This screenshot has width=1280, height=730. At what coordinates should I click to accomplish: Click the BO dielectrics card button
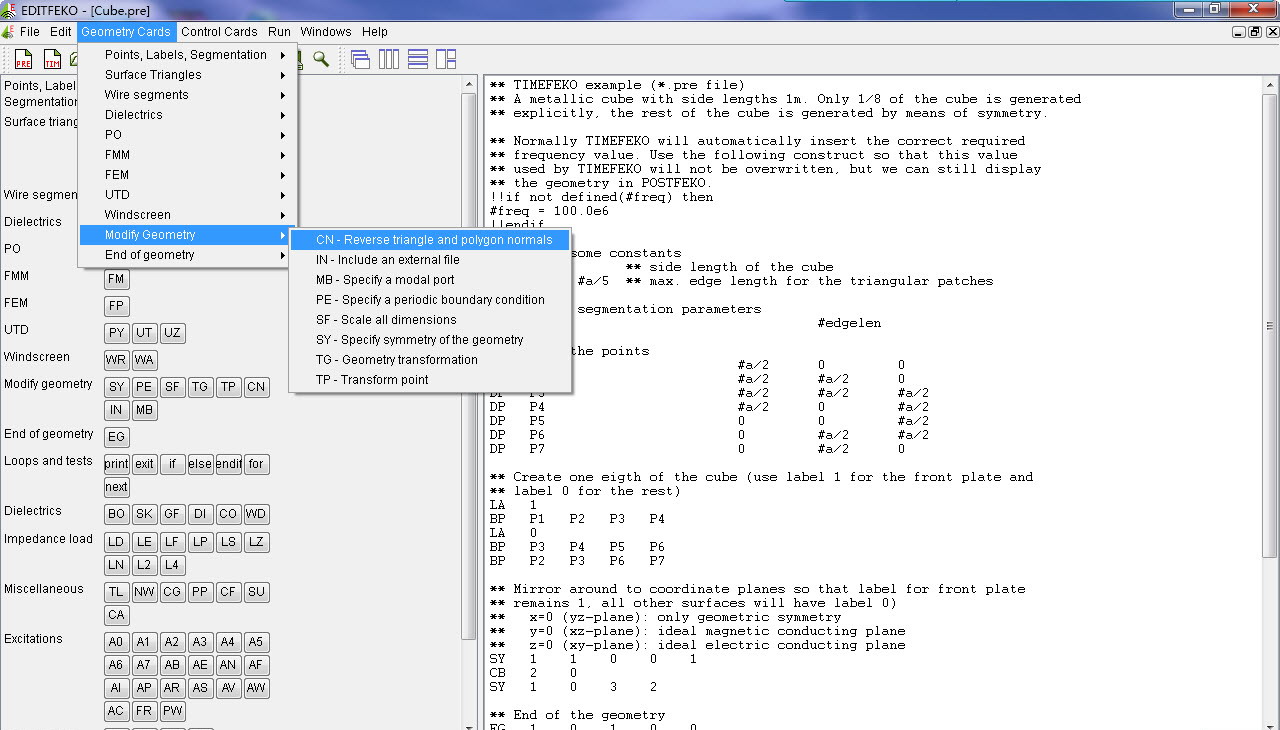[x=117, y=514]
